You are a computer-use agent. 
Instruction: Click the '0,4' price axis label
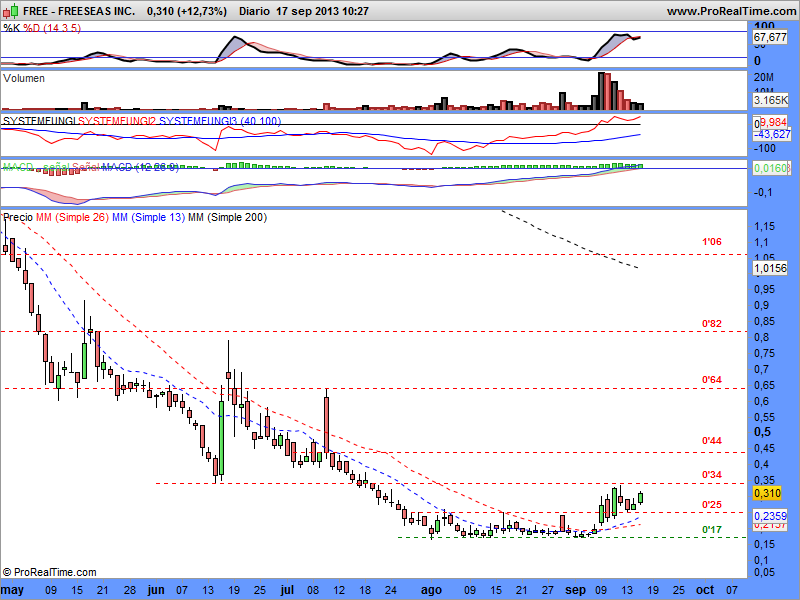[762, 464]
